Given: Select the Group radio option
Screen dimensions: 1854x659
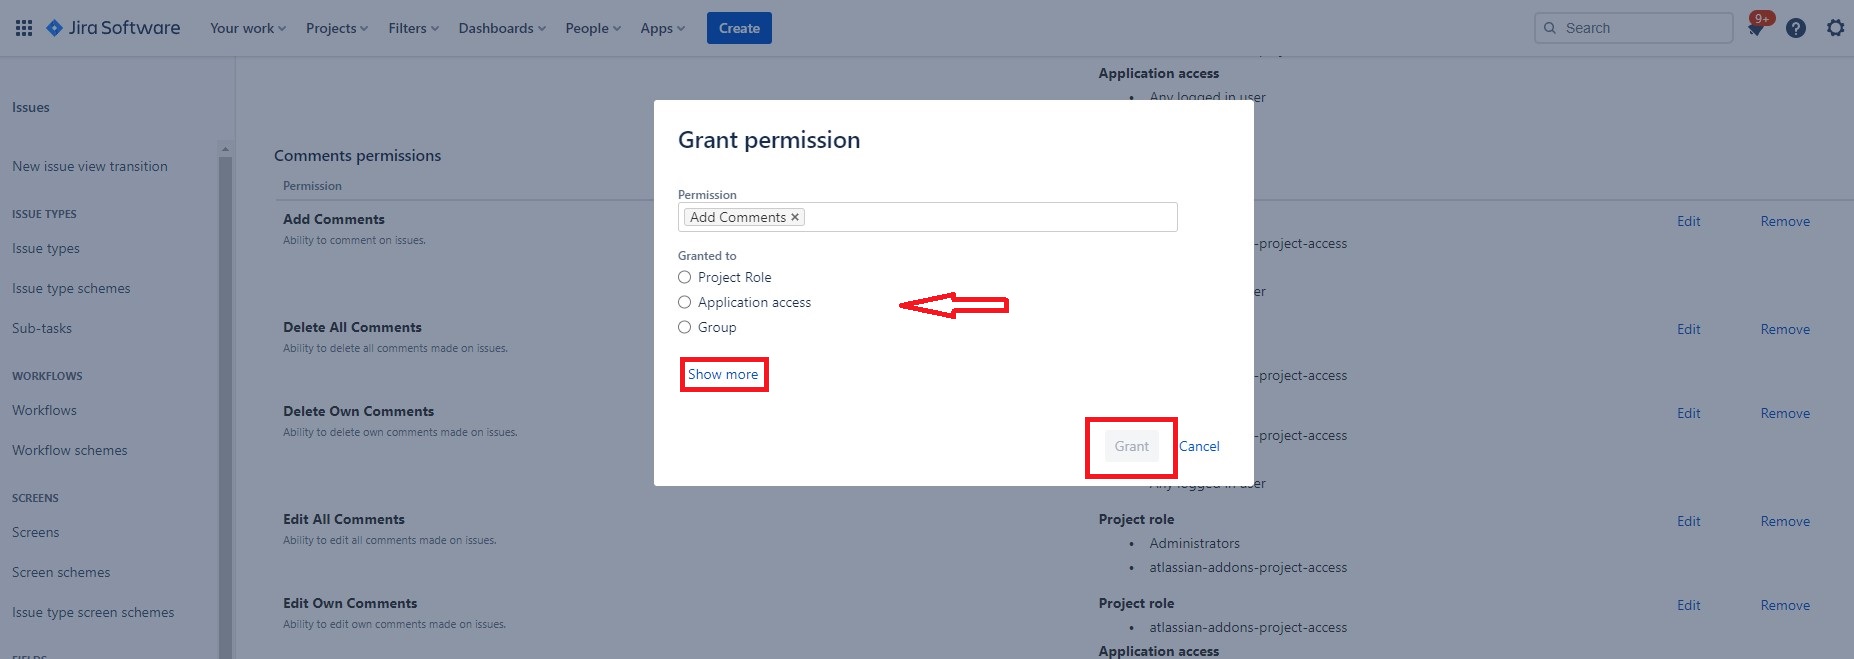Looking at the screenshot, I should pyautogui.click(x=685, y=327).
